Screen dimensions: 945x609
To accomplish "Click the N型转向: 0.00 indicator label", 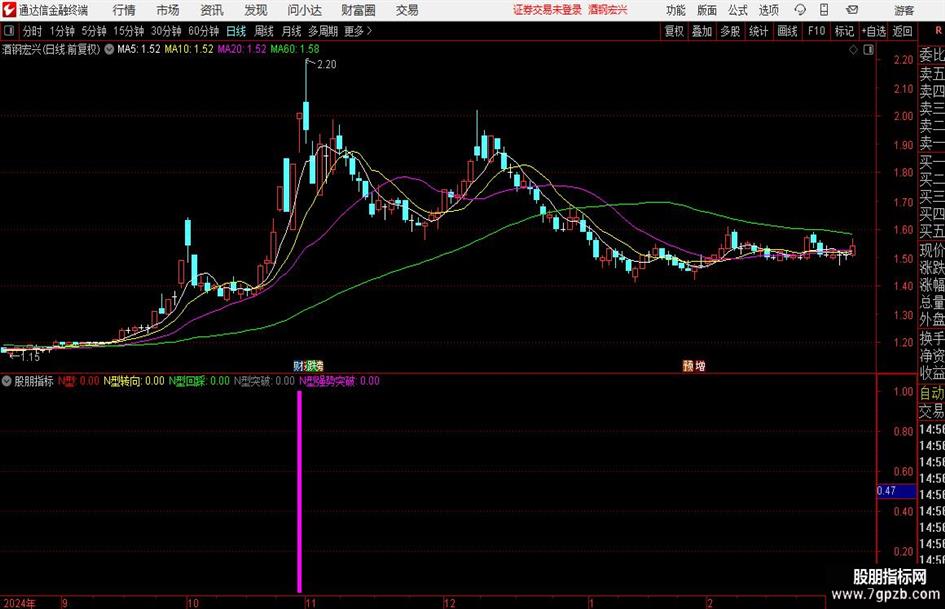I will (x=134, y=381).
